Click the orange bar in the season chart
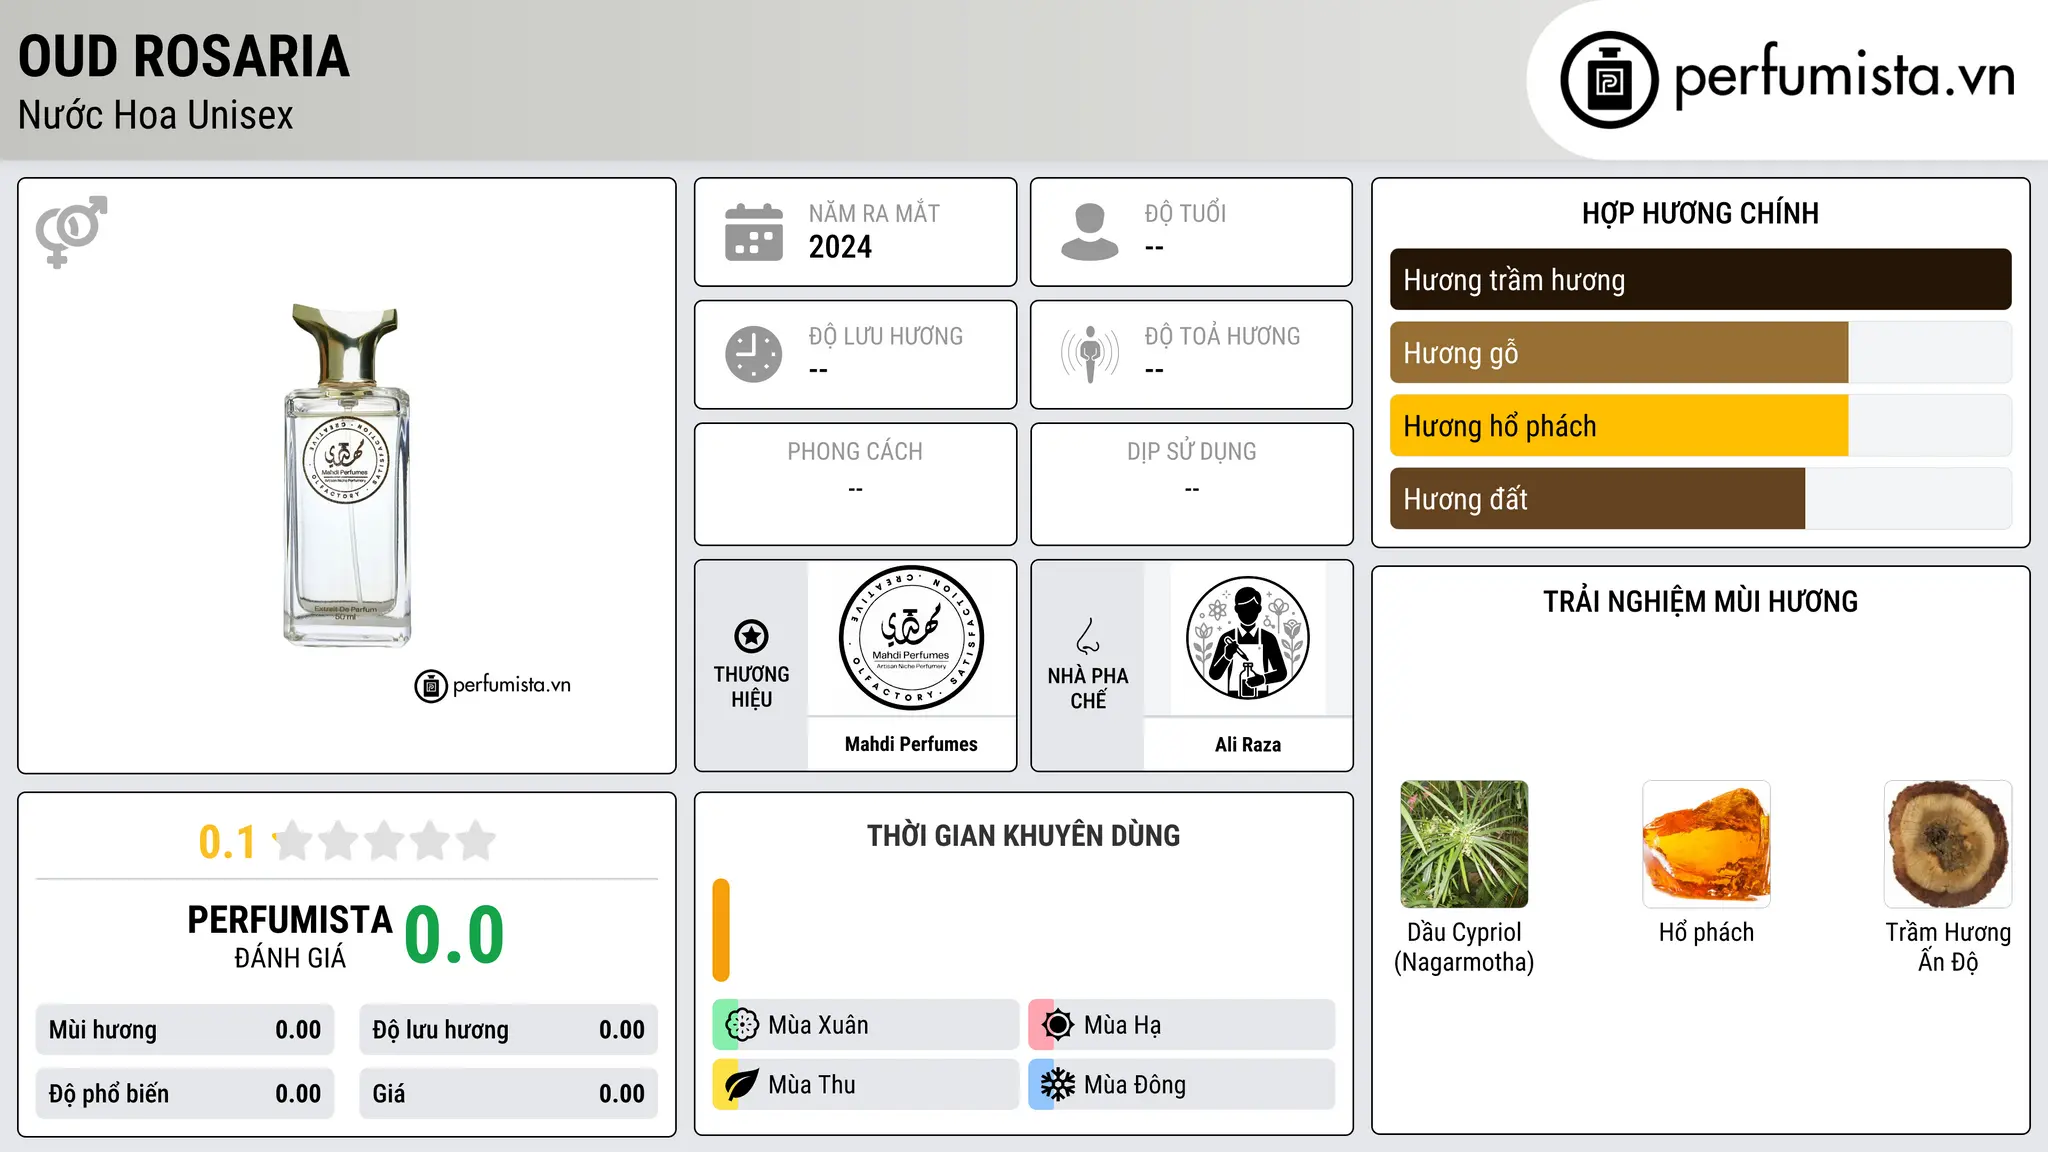 [721, 930]
